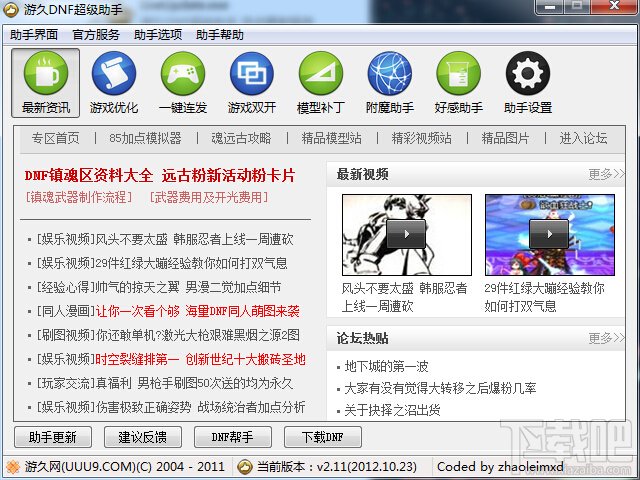Open the 官方服务 menu
This screenshot has height=480, width=640.
pyautogui.click(x=96, y=35)
